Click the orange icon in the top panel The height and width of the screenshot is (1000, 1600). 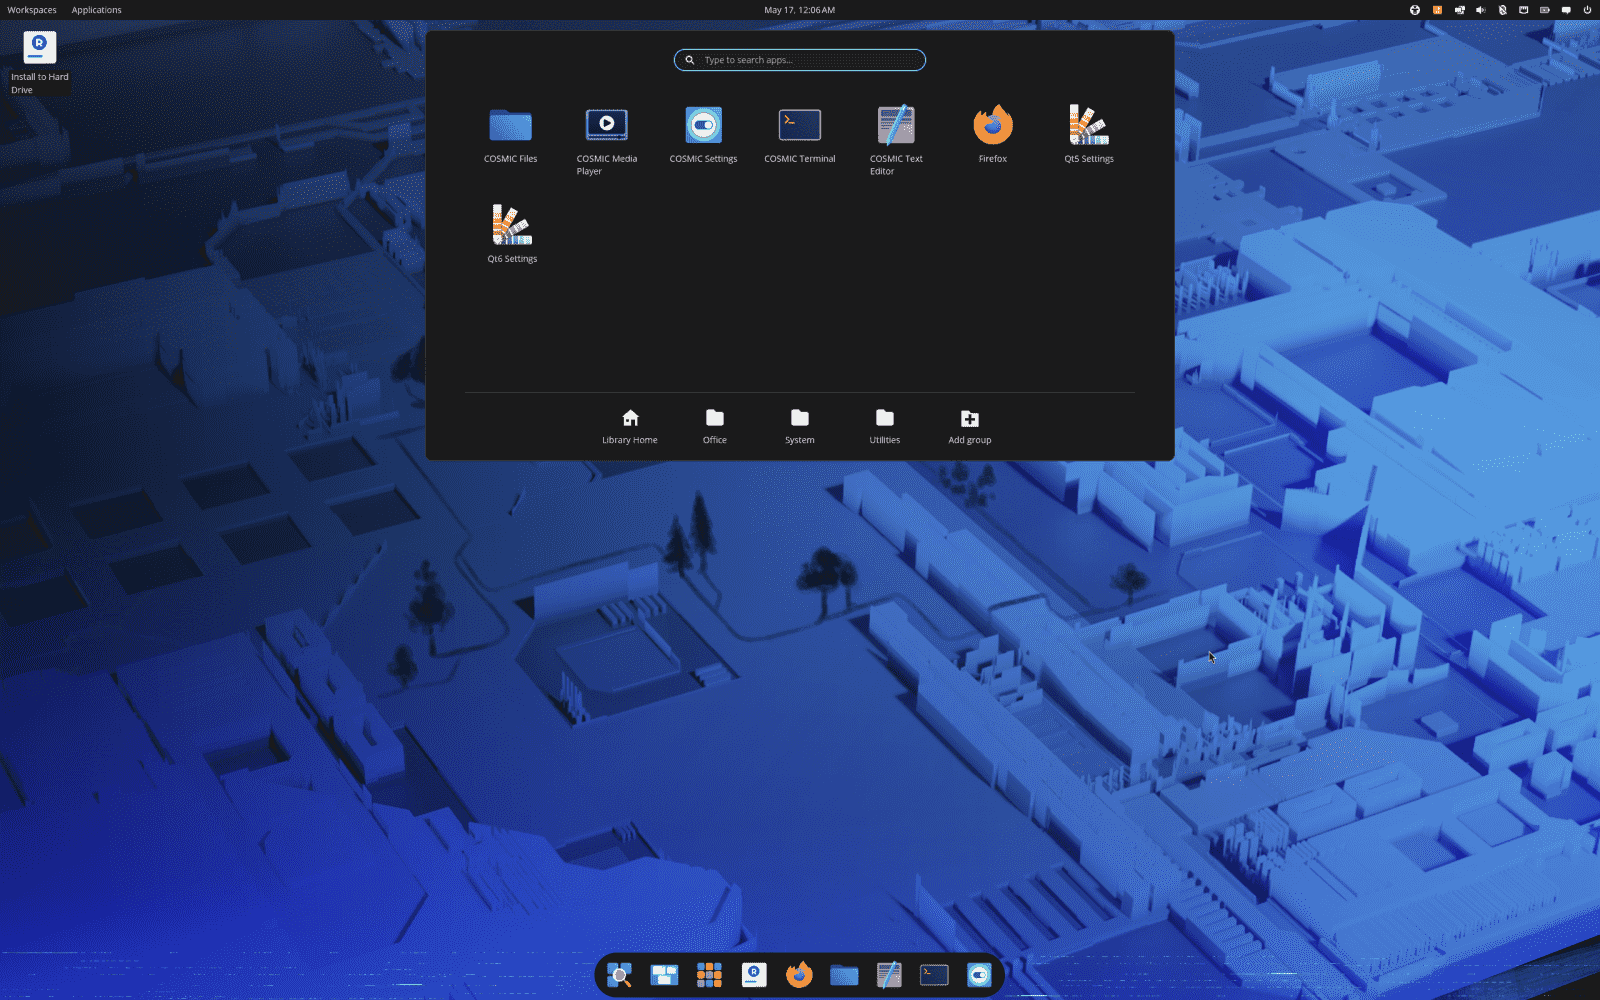1437,10
